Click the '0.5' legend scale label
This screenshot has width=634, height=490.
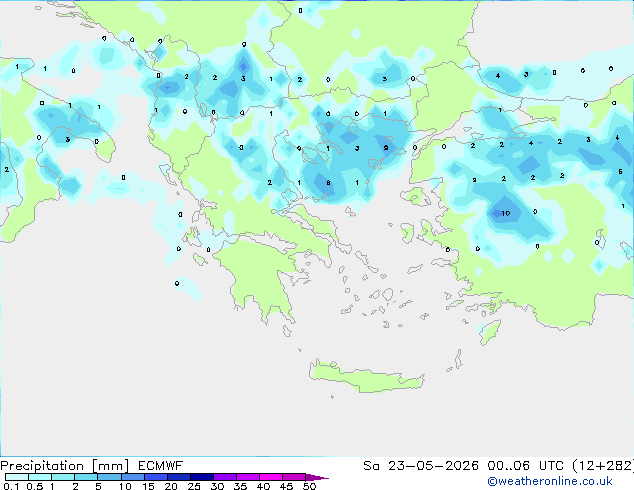[x=35, y=486]
